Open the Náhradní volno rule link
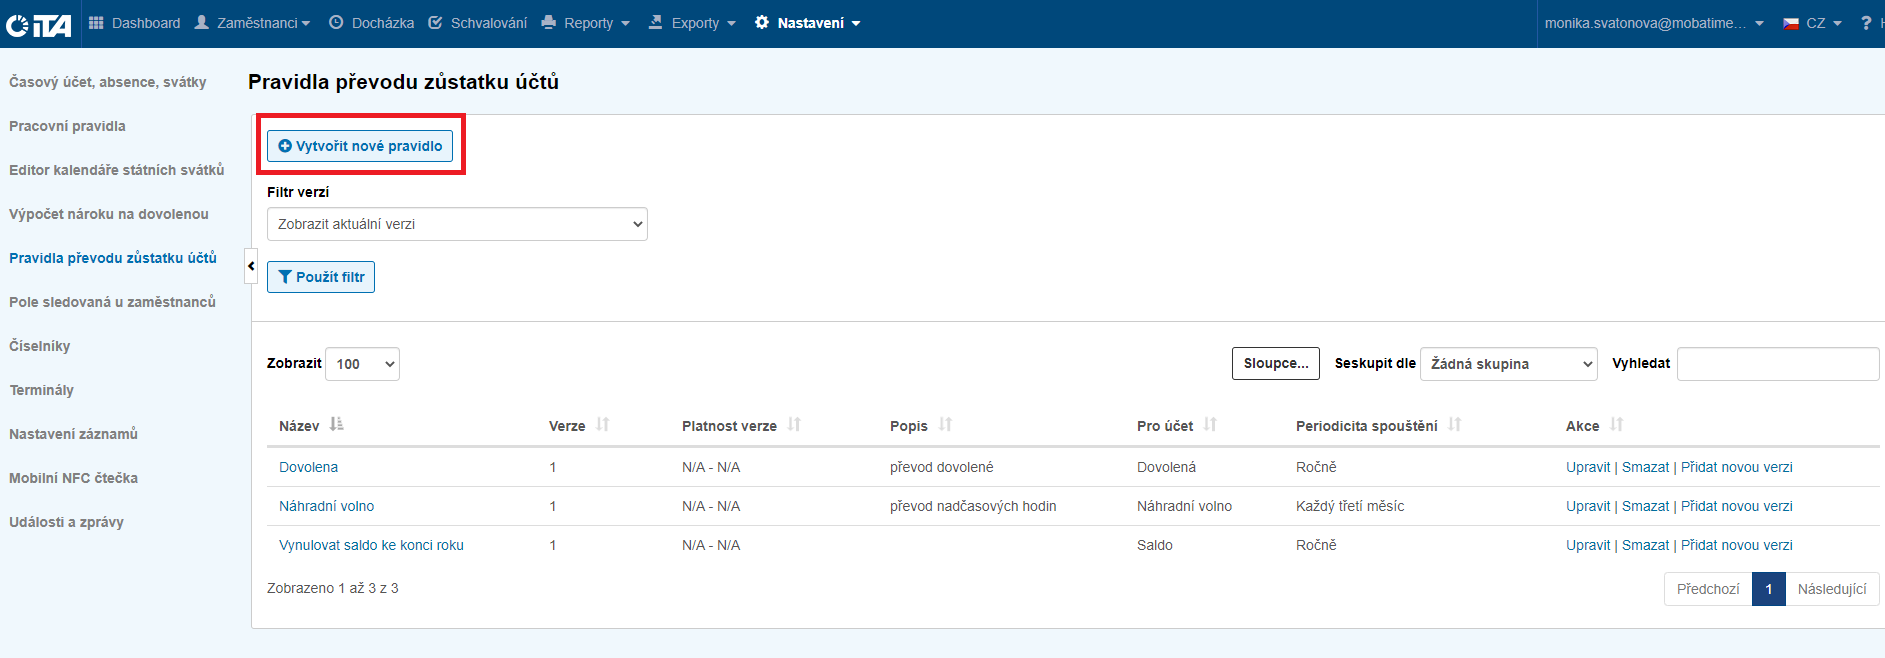Viewport: 1885px width, 658px height. click(x=326, y=506)
